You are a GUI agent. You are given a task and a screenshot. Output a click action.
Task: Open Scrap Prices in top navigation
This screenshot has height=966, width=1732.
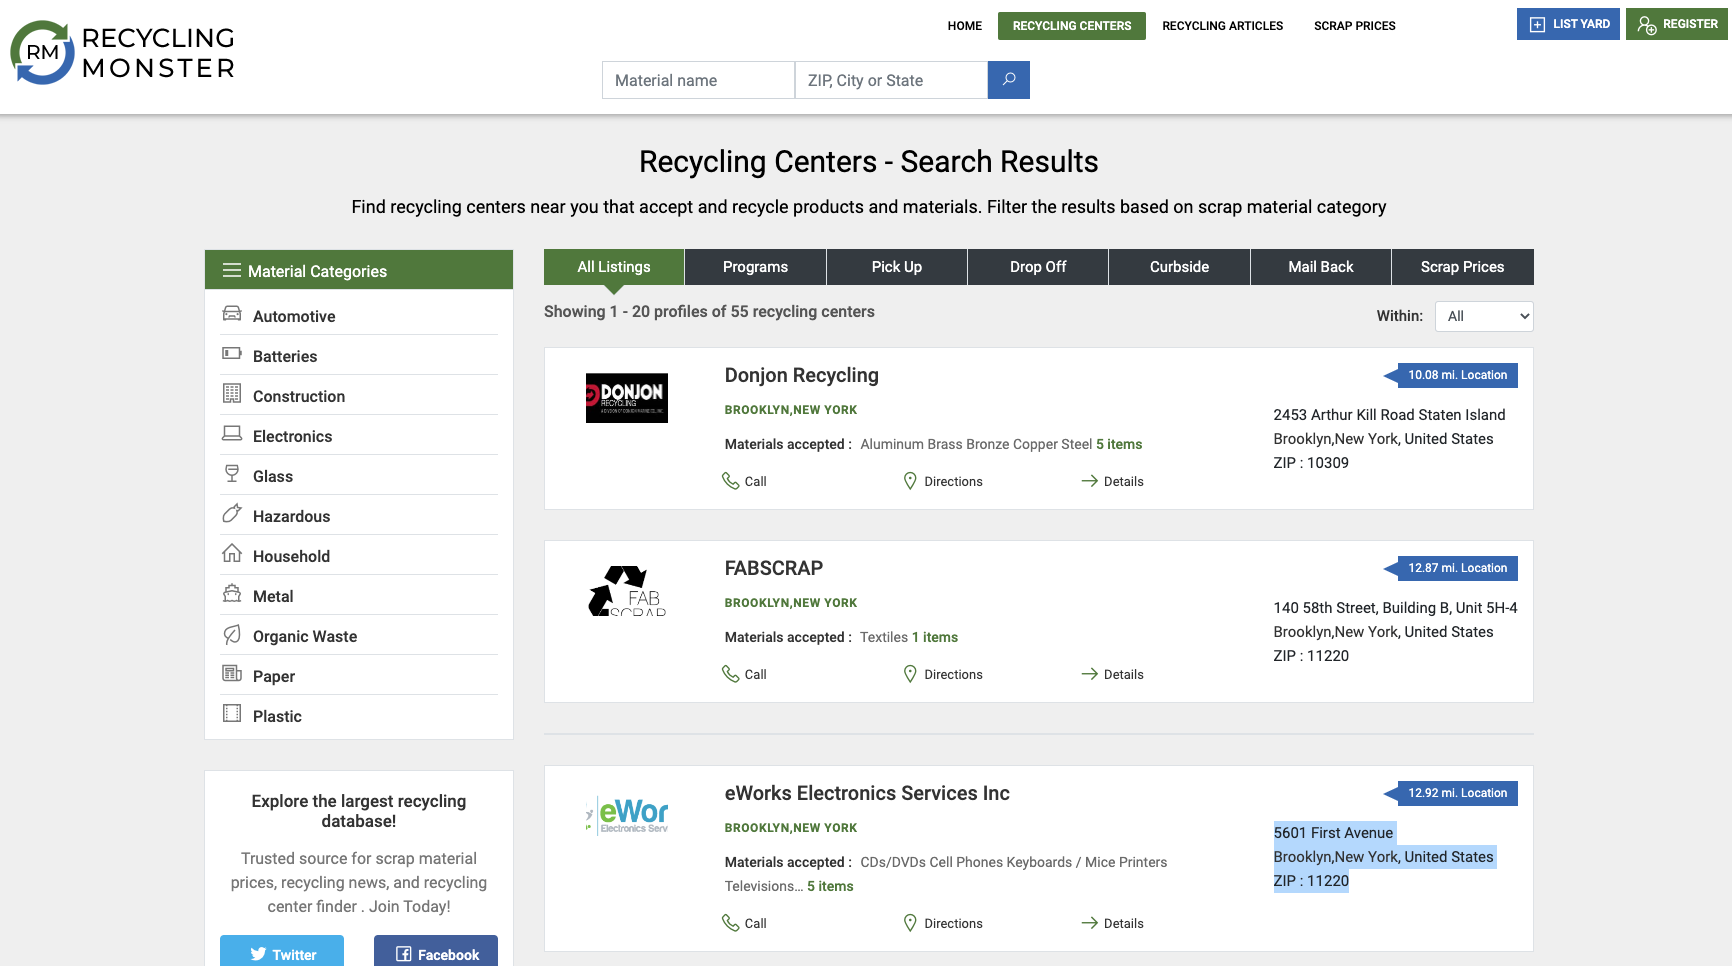(x=1354, y=26)
